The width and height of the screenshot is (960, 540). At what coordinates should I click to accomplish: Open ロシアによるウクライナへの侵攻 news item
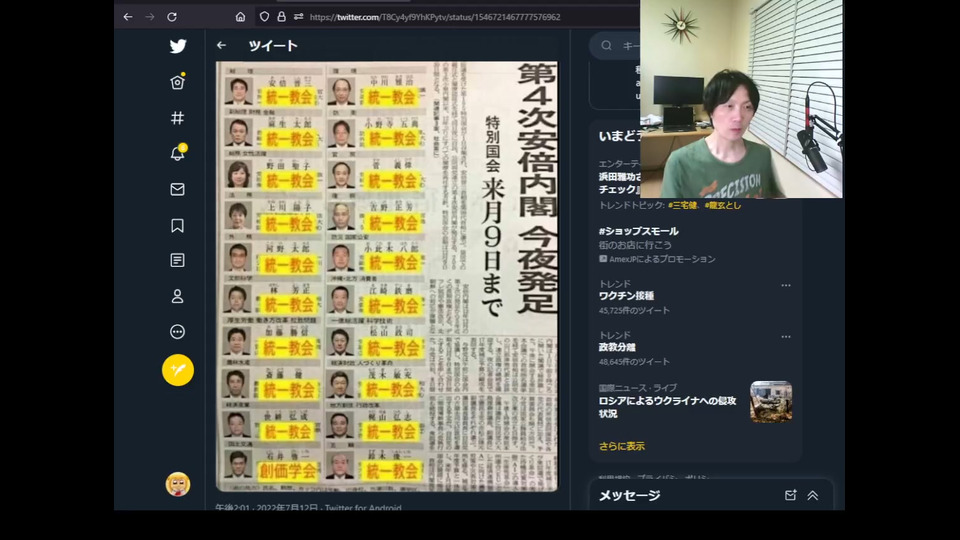667,407
